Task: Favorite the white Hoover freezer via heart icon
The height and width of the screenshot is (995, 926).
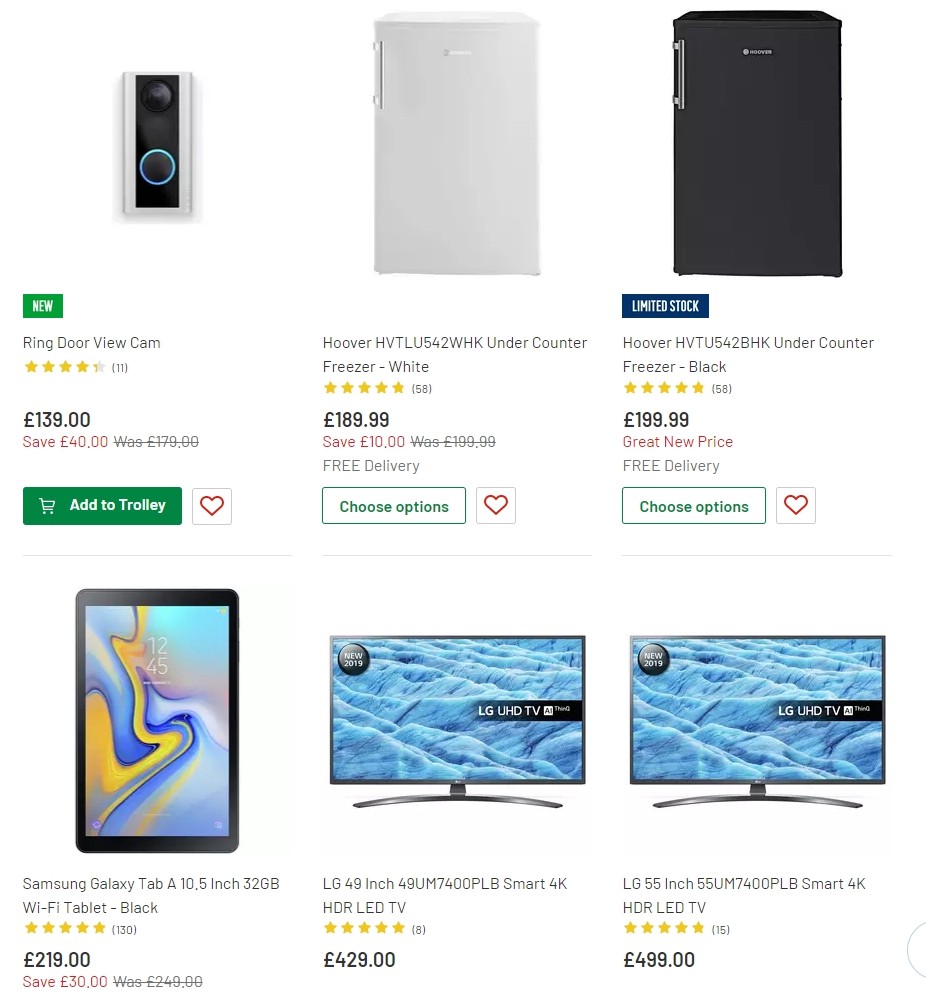Action: tap(496, 506)
